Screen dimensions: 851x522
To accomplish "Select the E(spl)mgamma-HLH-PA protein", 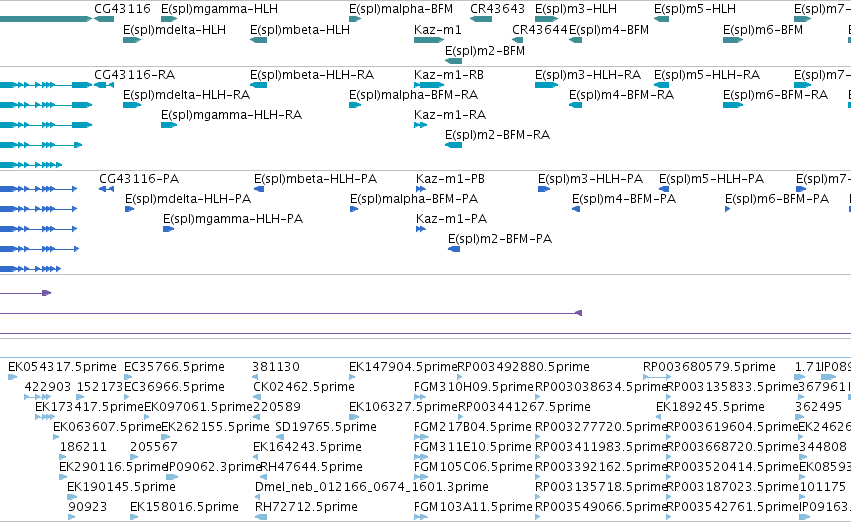I will (x=233, y=219).
